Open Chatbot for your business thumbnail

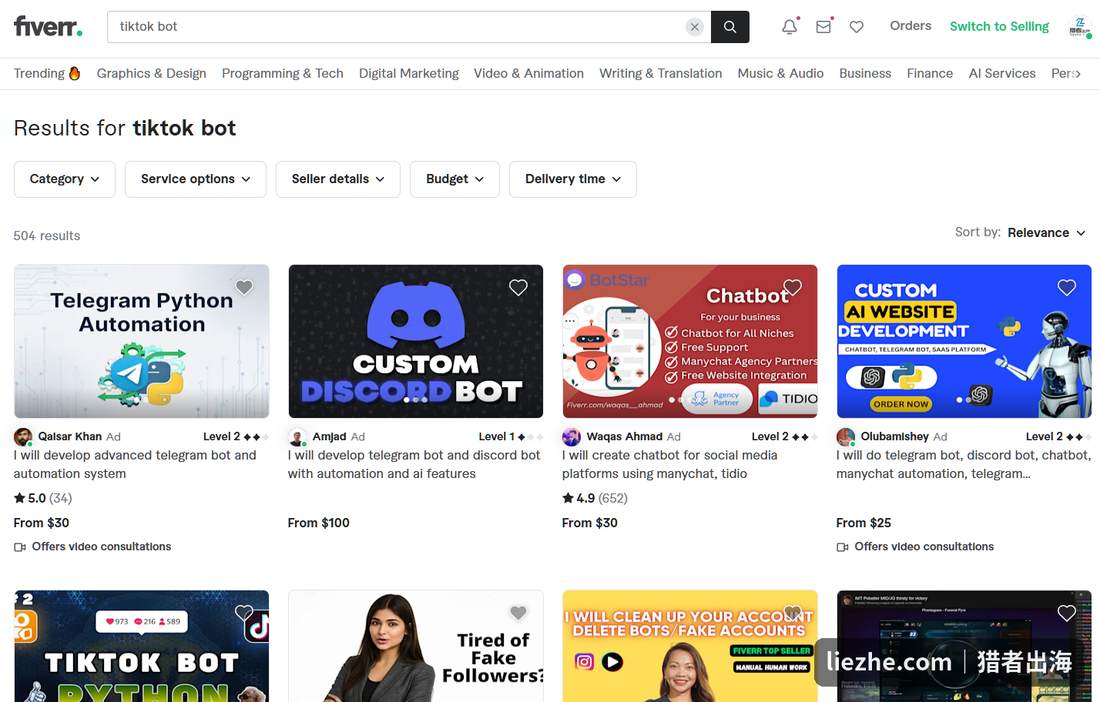click(690, 341)
